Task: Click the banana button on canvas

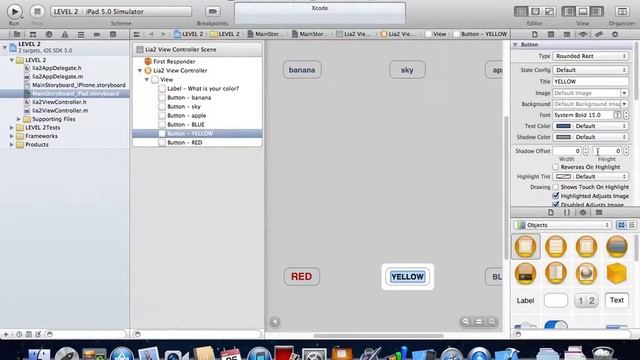Action: (302, 70)
